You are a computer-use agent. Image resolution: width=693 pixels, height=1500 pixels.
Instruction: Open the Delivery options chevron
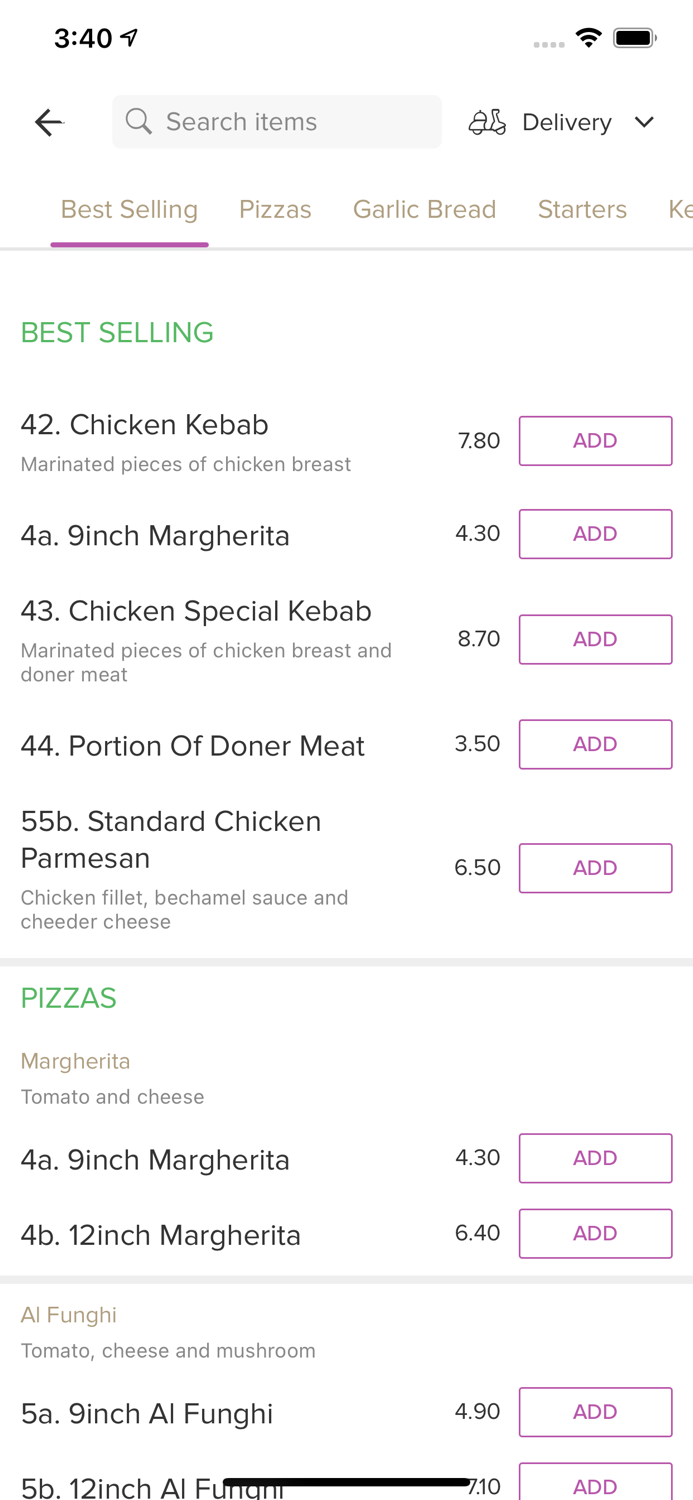(x=645, y=122)
